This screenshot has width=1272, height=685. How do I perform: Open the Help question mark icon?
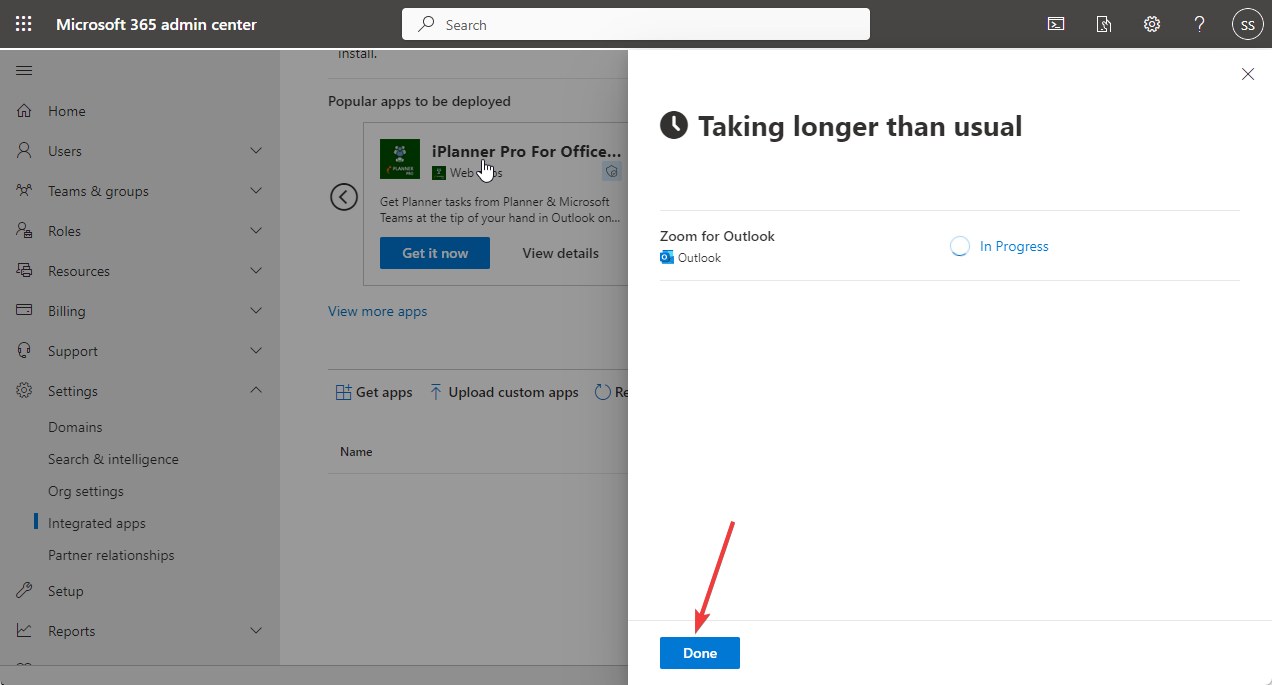[1199, 23]
